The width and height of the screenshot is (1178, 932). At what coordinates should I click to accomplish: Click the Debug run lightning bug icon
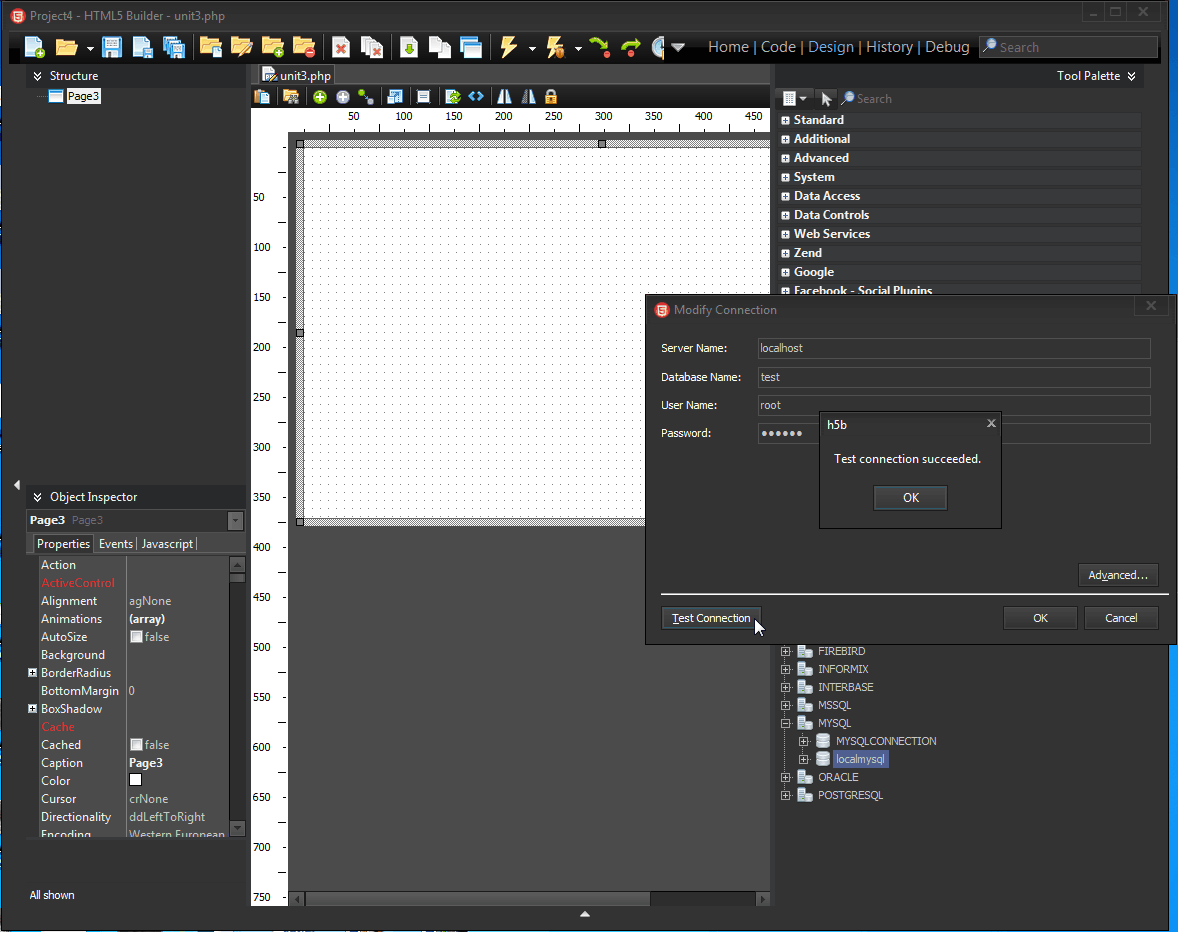555,47
